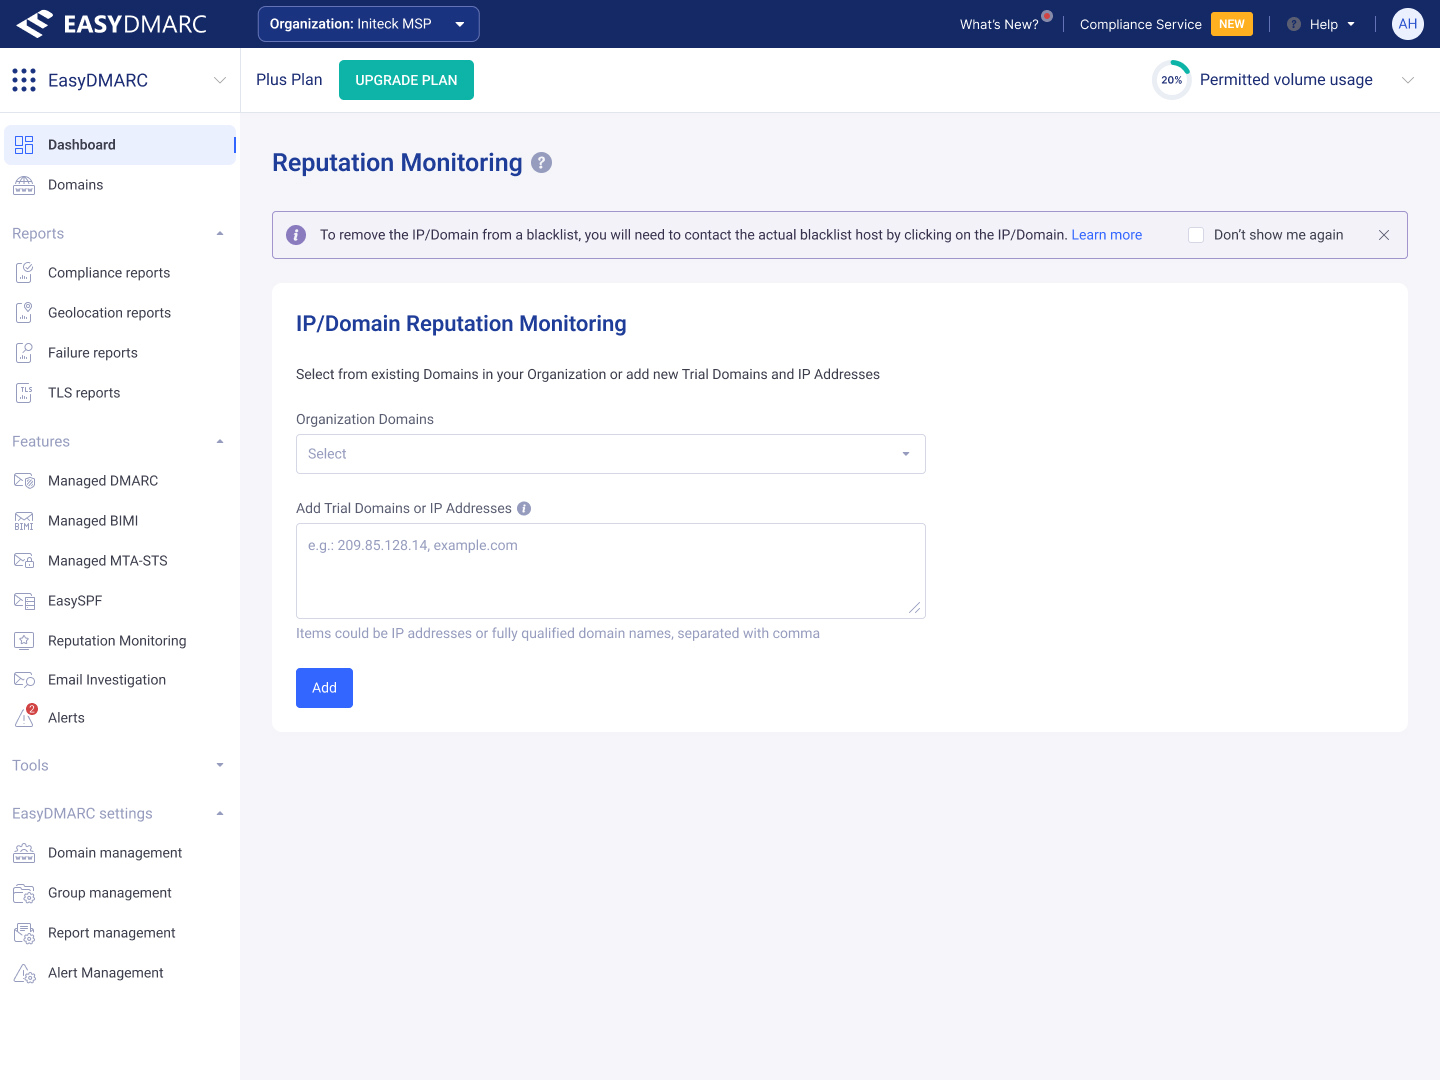
Task: Click the Geolocation reports icon
Action: point(24,312)
